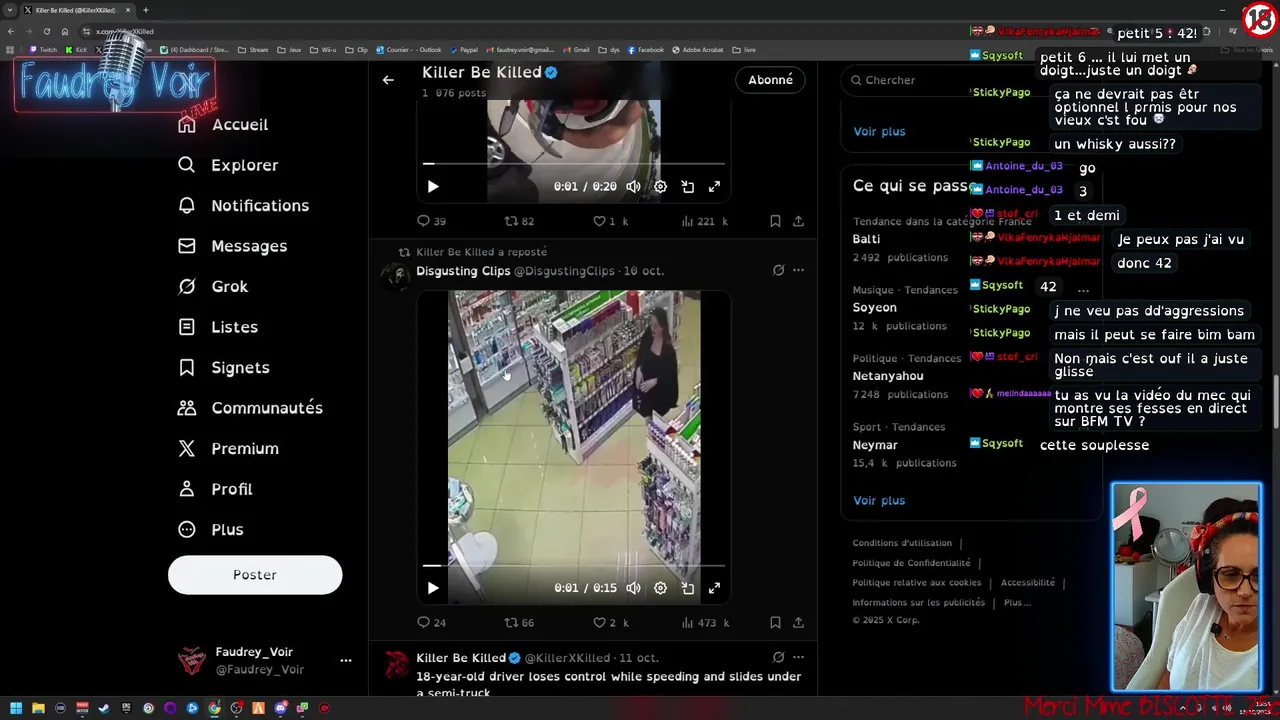Toggle picture-in-picture on the 0:20 video
The height and width of the screenshot is (720, 1280).
[x=688, y=186]
